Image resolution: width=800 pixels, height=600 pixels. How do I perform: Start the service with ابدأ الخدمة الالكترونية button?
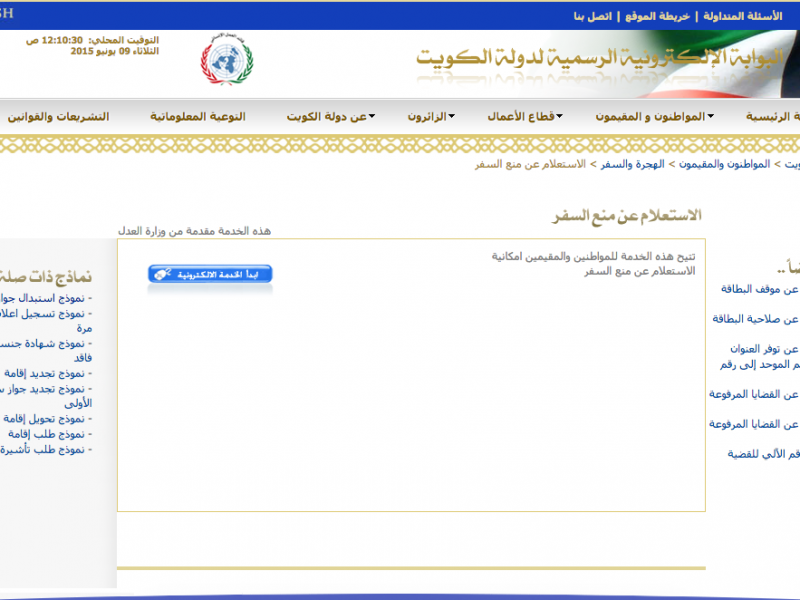(x=210, y=274)
